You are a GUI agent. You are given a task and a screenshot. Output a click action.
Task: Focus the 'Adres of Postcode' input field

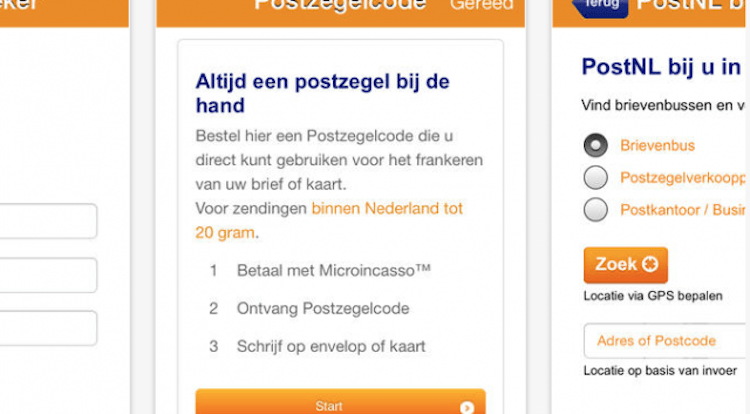(665, 341)
